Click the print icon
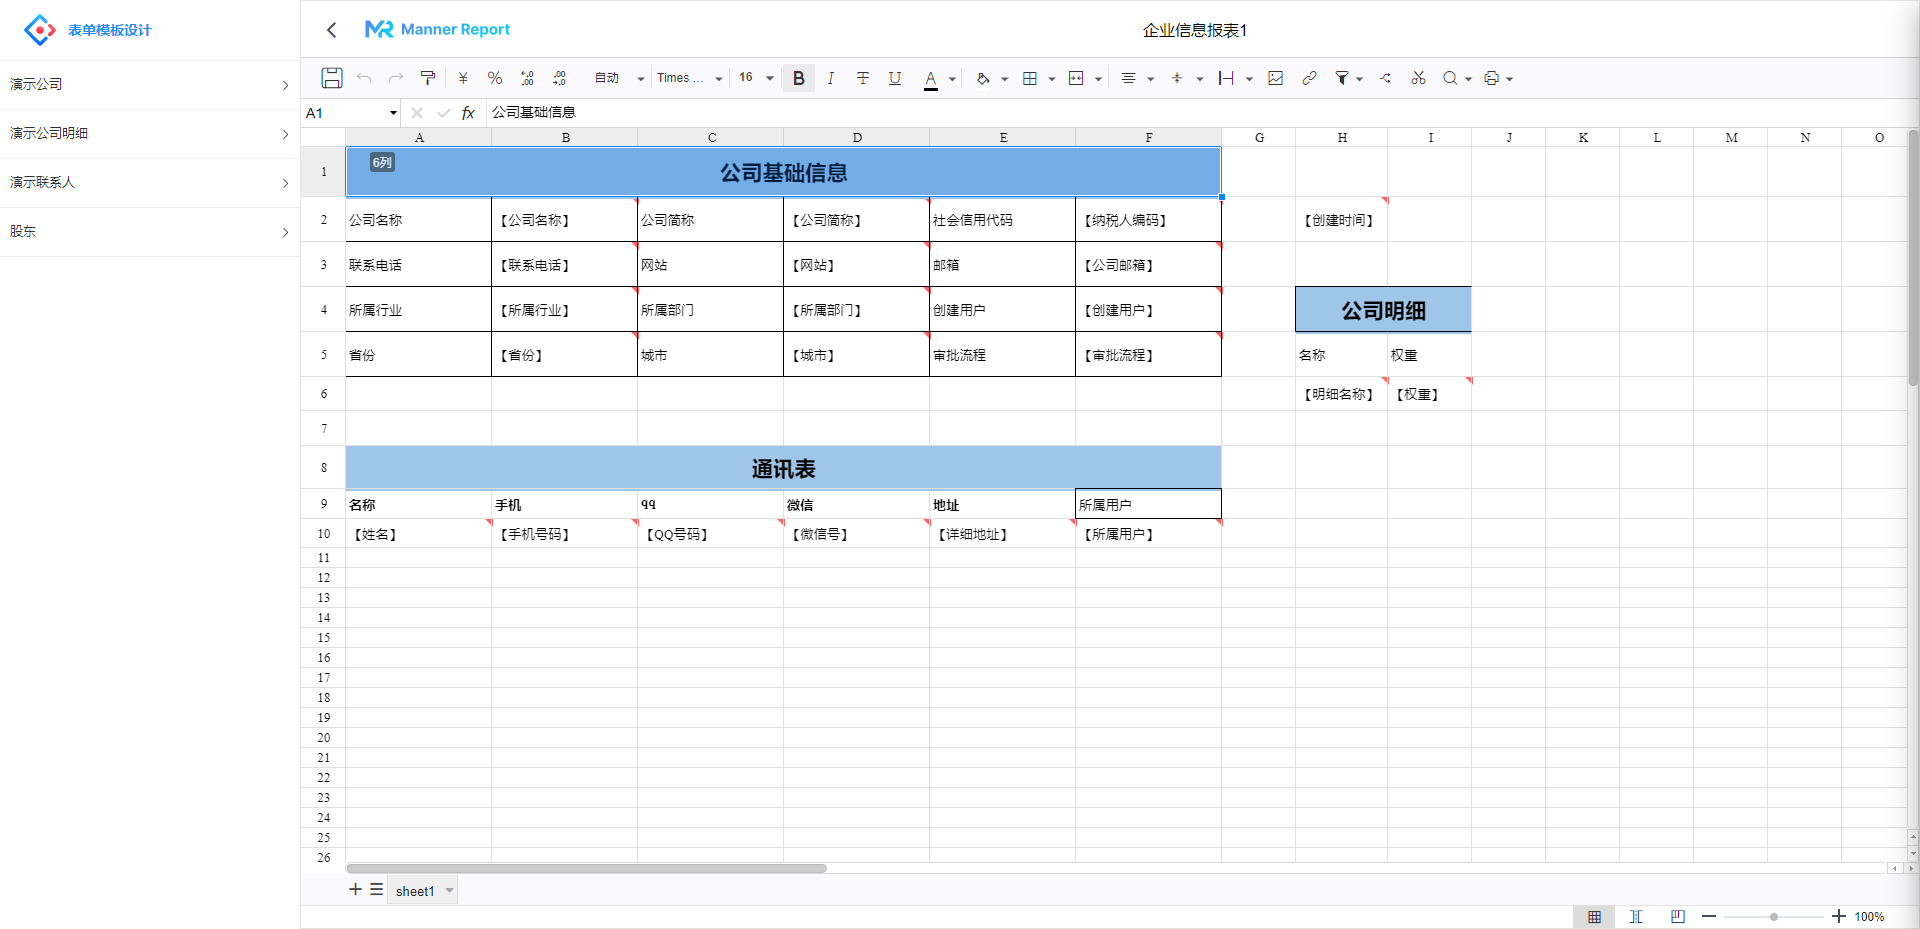 point(1492,78)
